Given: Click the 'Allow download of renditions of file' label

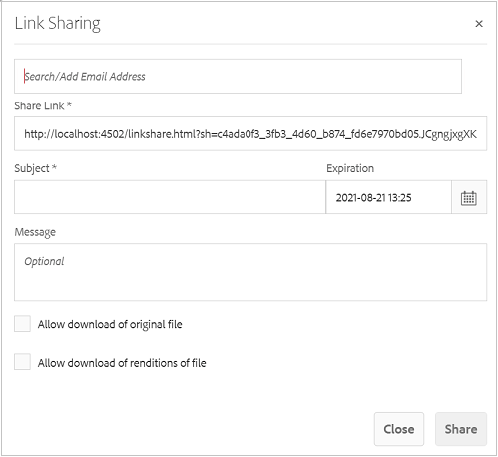Looking at the screenshot, I should (x=122, y=363).
